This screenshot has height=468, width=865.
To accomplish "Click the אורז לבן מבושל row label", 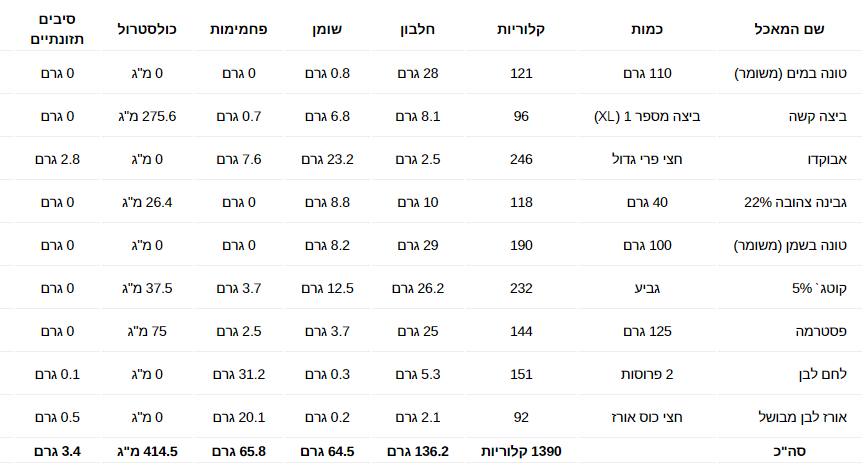I will (803, 418).
